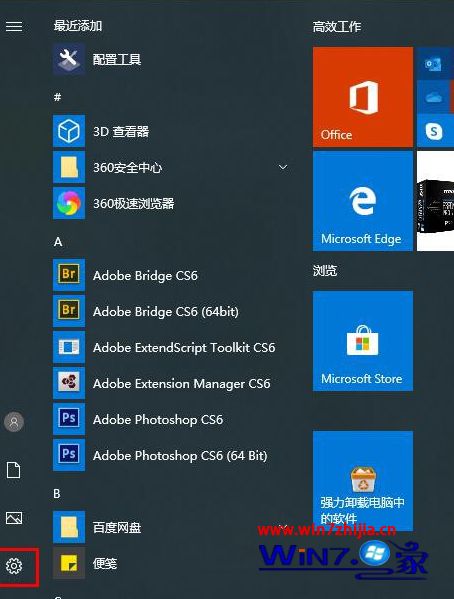This screenshot has height=599, width=454.
Task: Open the Microsoft Store tile
Action: [363, 341]
